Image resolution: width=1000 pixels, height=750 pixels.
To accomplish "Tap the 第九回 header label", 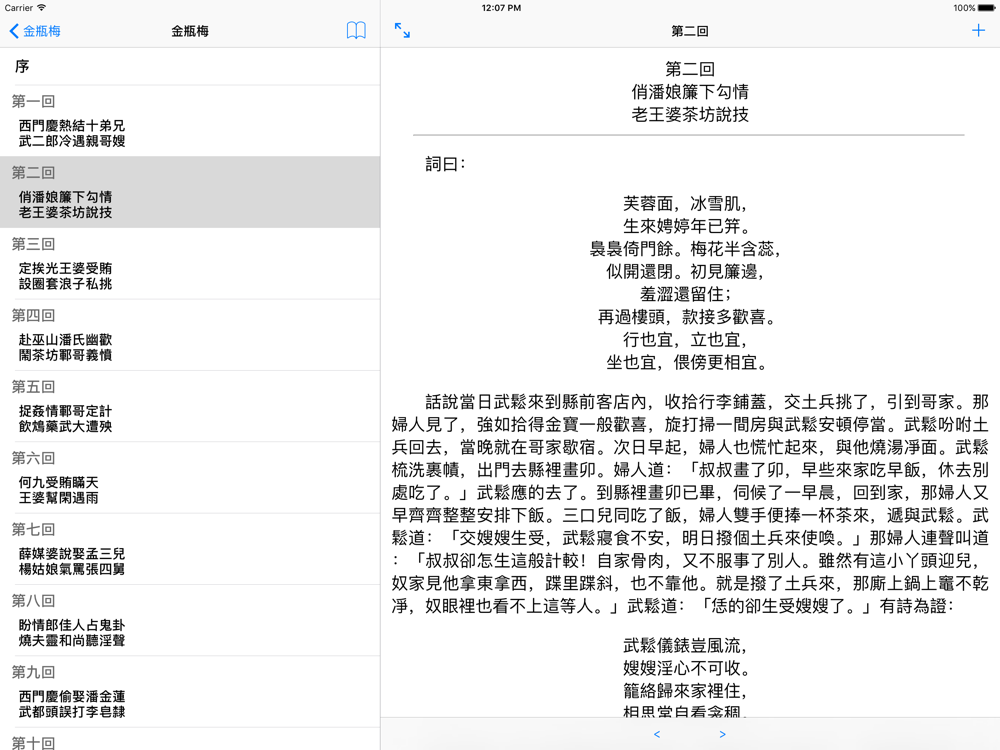I will [x=33, y=673].
